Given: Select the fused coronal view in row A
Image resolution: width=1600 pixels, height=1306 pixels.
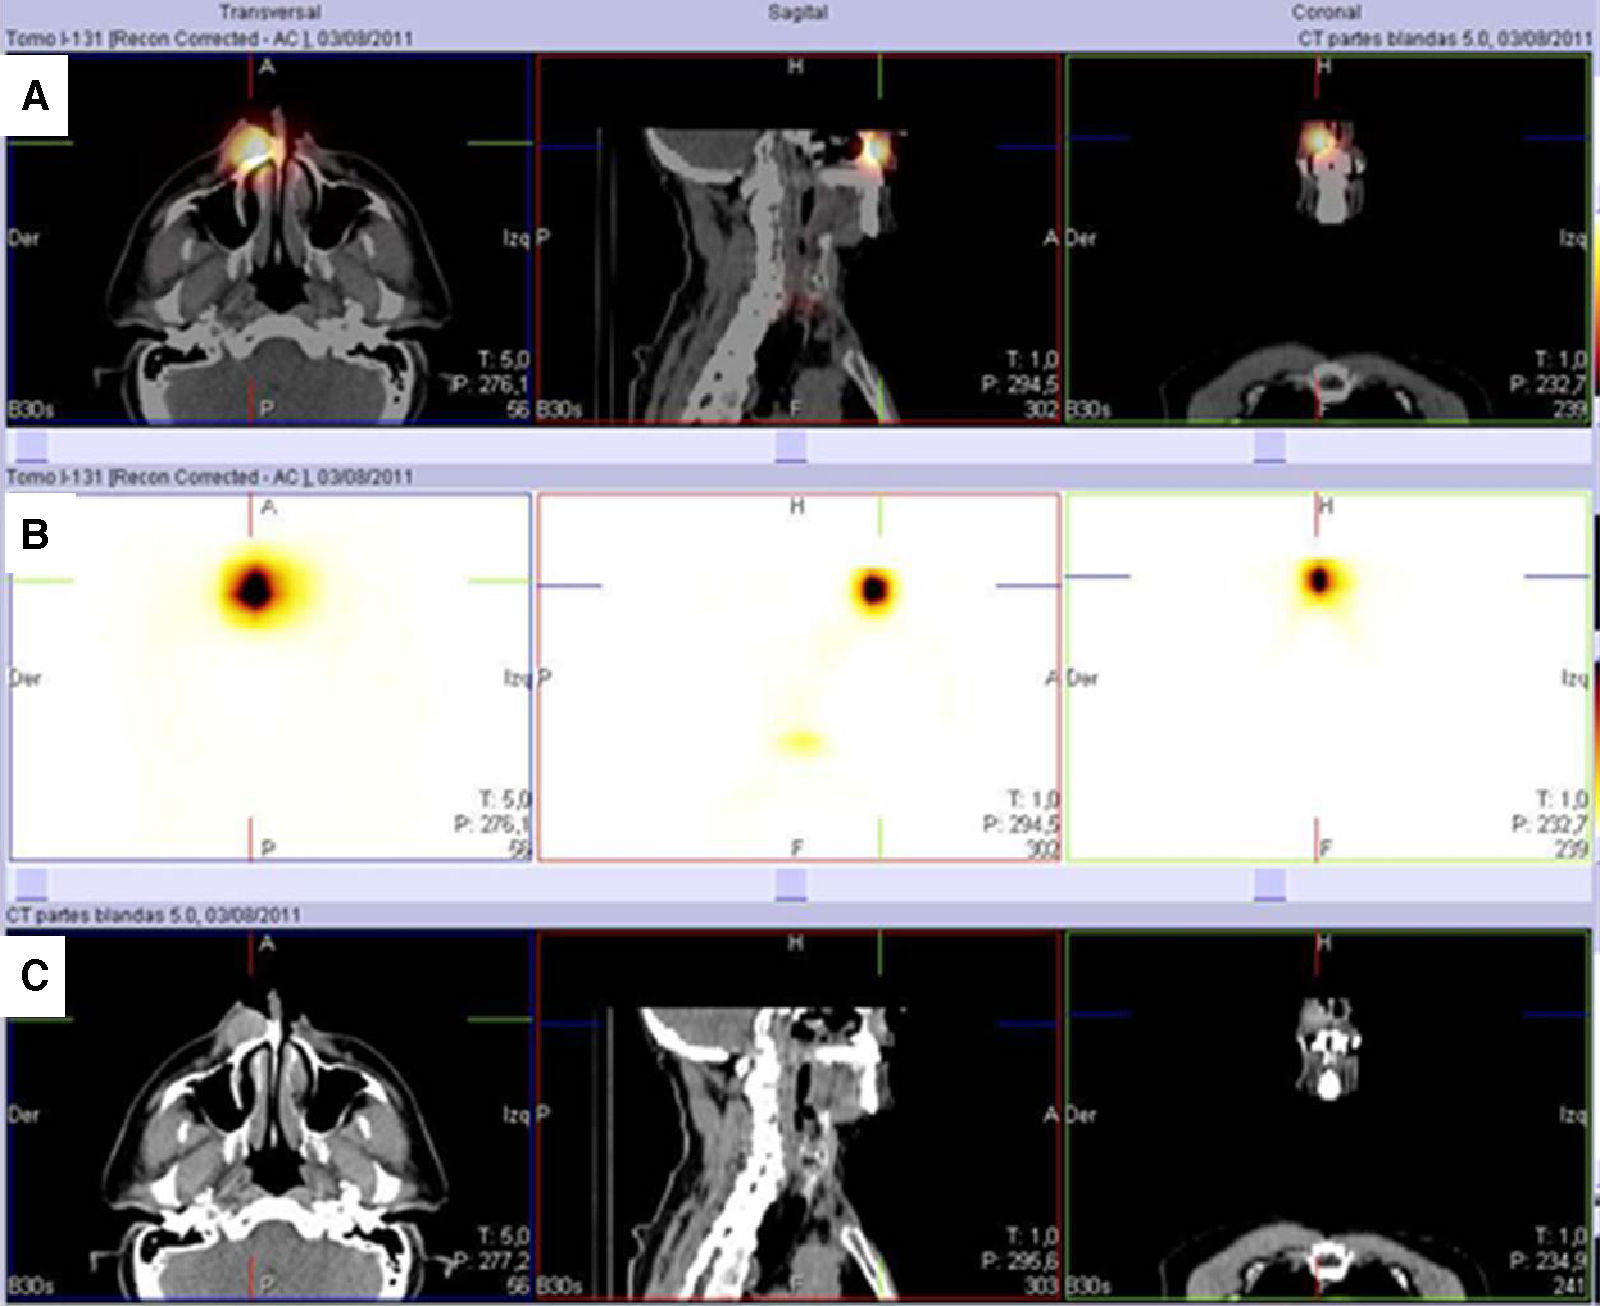Looking at the screenshot, I should (1326, 240).
